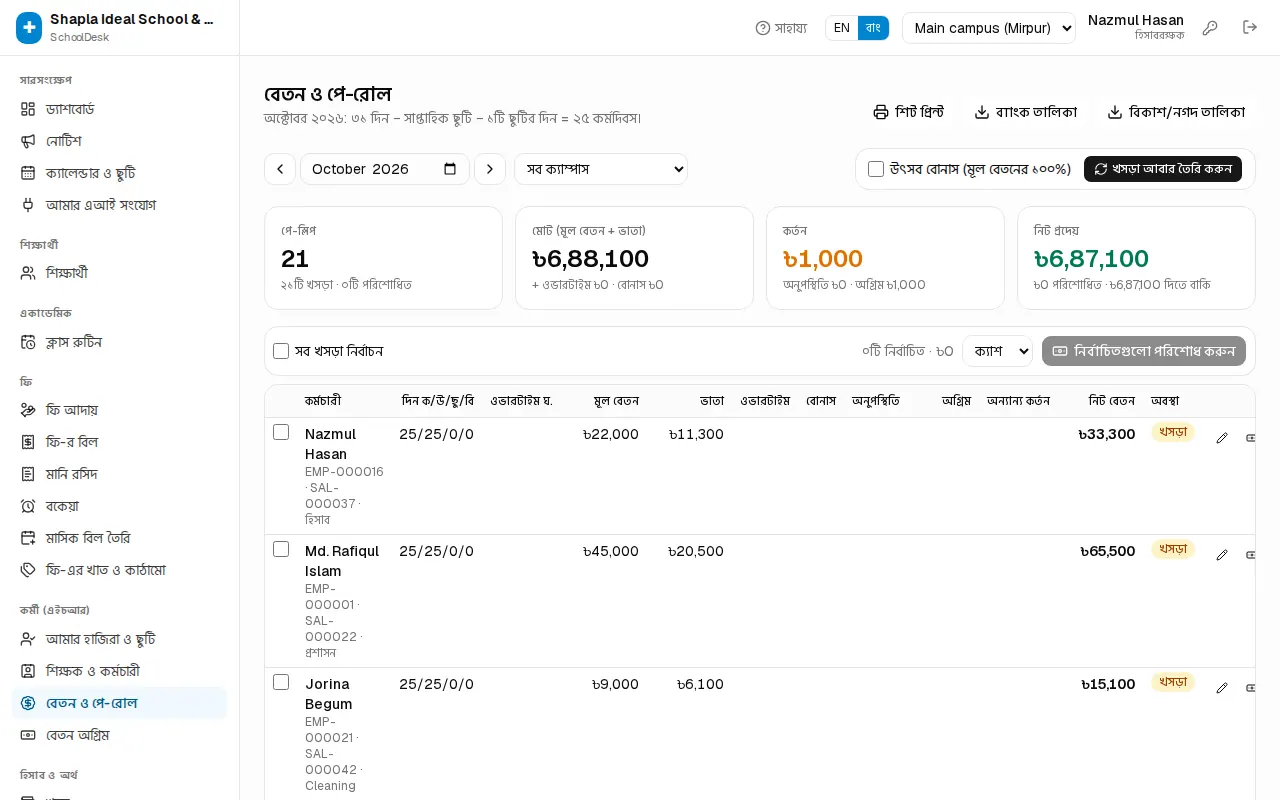Screen dimensions: 1280x800
Task: Go to previous month with left chevron
Action: (280, 169)
